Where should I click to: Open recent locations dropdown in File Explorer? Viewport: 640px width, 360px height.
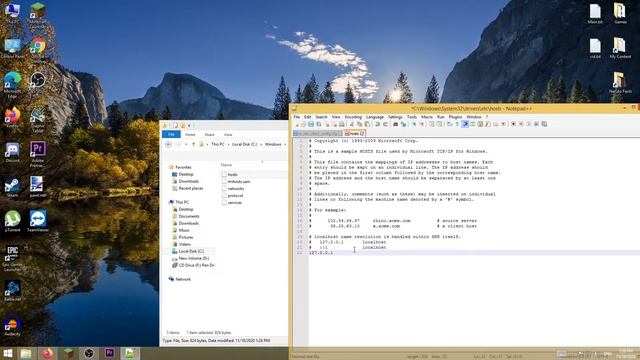(186, 144)
